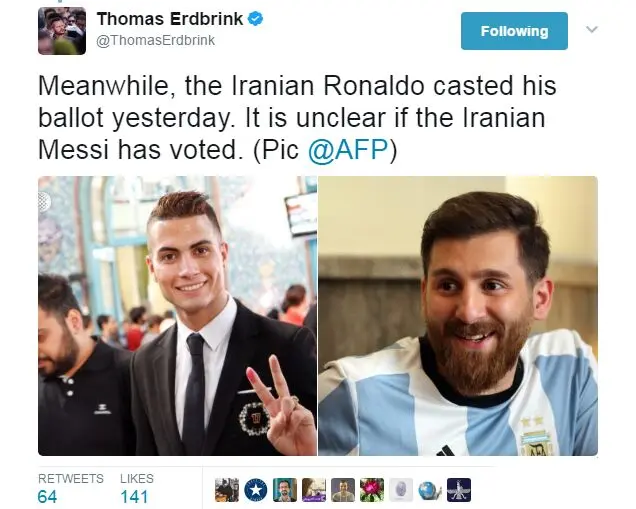Viewport: 636px width, 509px height.
Task: Open the bearded man teal background avatar
Action: (x=285, y=490)
